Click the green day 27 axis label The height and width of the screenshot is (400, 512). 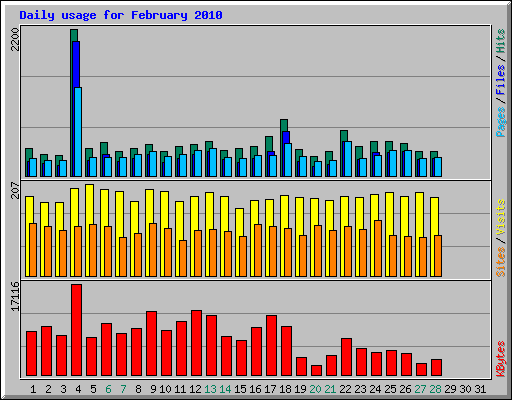tap(420, 389)
